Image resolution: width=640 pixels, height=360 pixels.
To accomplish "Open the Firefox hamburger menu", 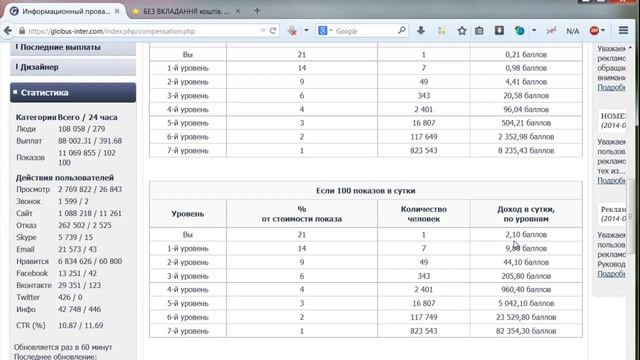I will tap(623, 31).
